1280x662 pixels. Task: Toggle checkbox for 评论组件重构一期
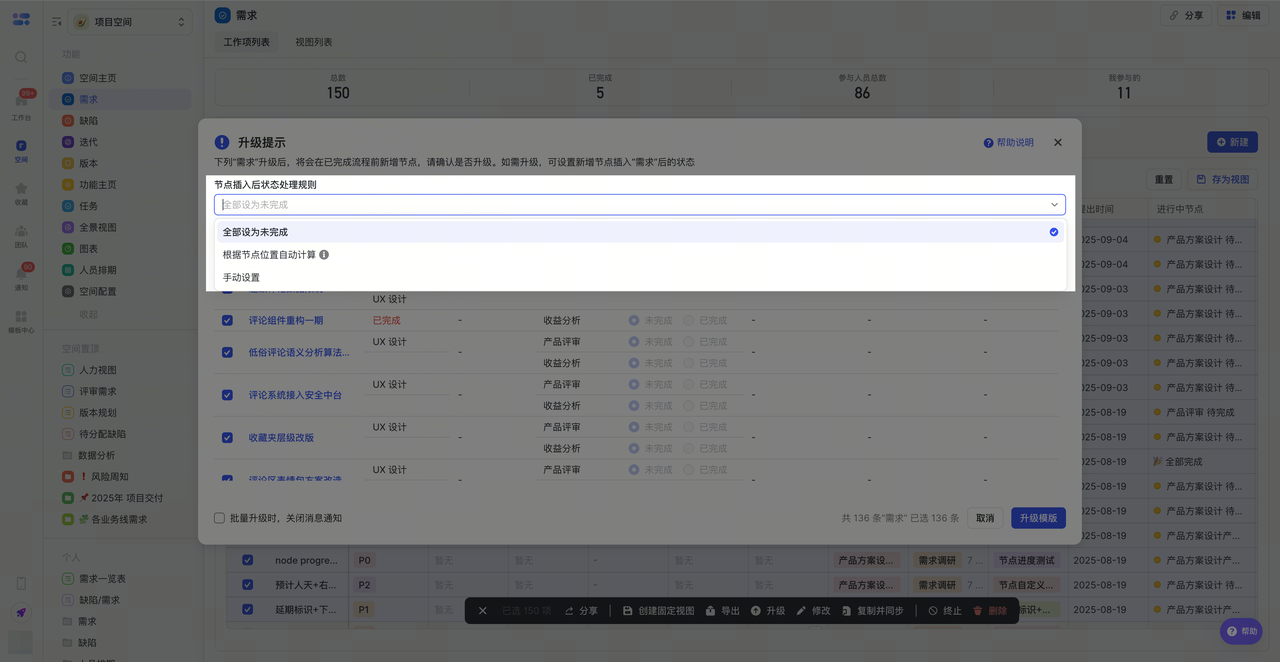click(x=227, y=320)
